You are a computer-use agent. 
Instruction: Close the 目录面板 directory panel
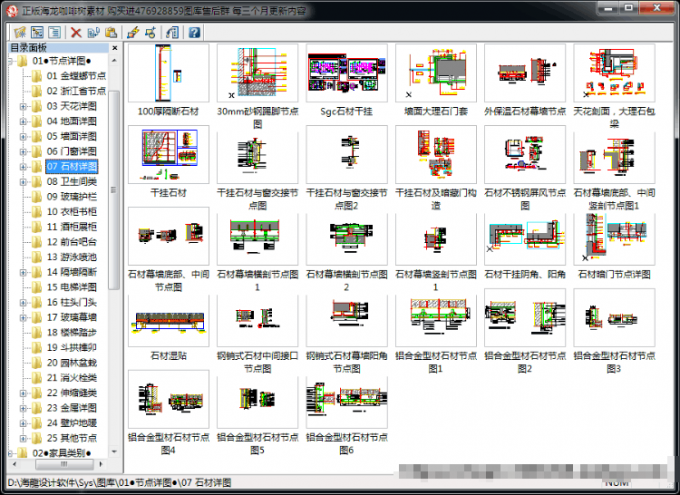pos(114,48)
